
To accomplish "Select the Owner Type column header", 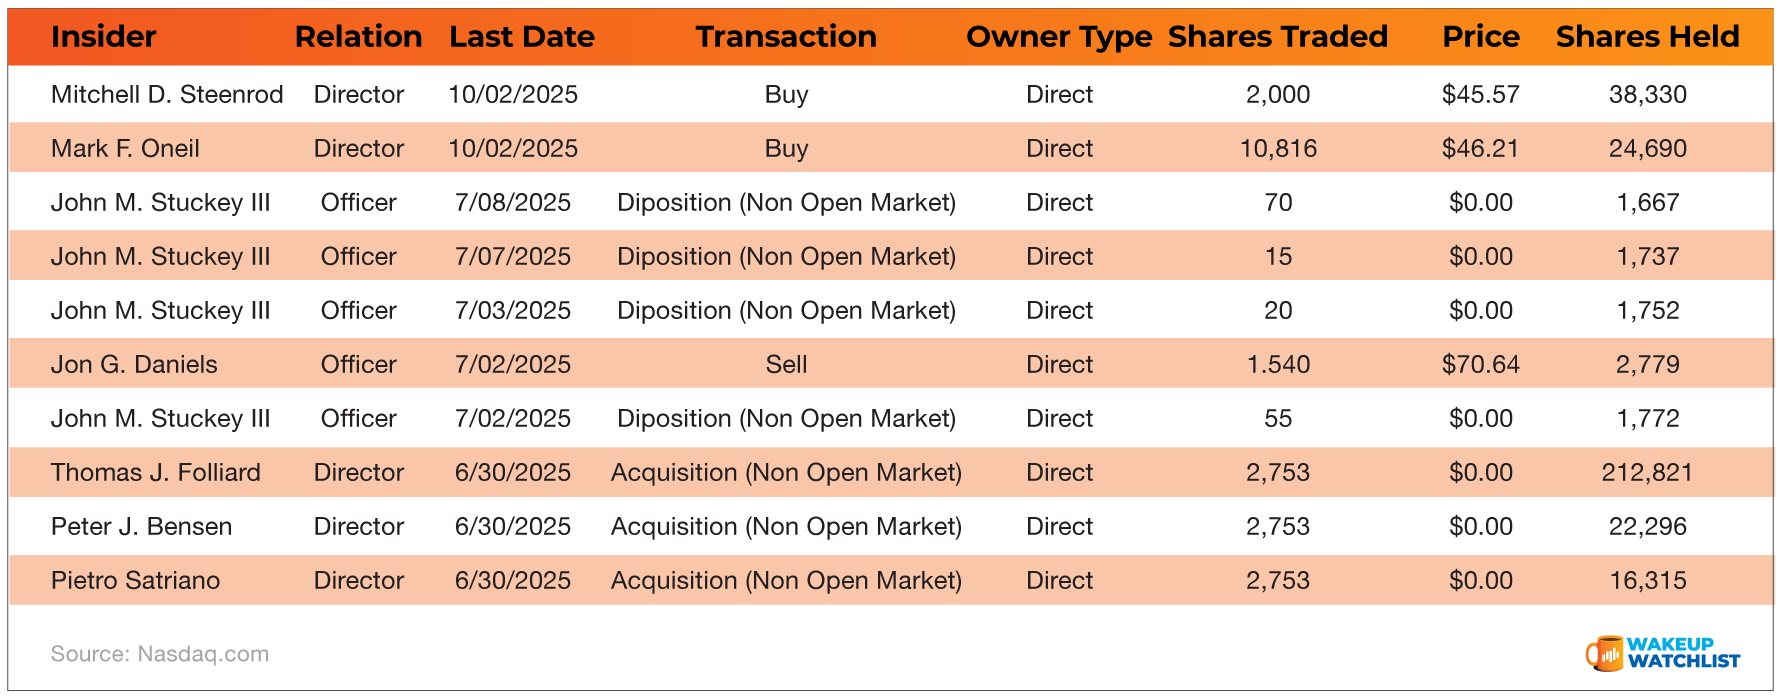I will tap(1059, 37).
